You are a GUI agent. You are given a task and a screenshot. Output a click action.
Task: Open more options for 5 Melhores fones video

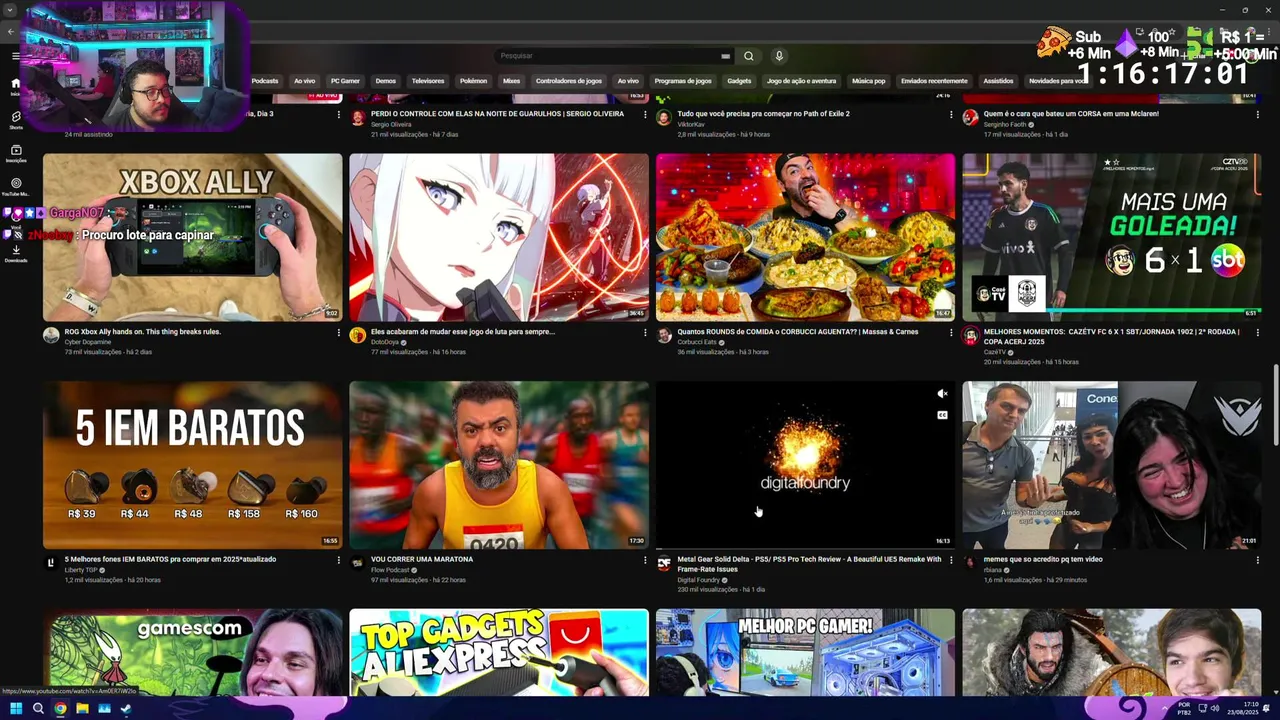coord(338,560)
